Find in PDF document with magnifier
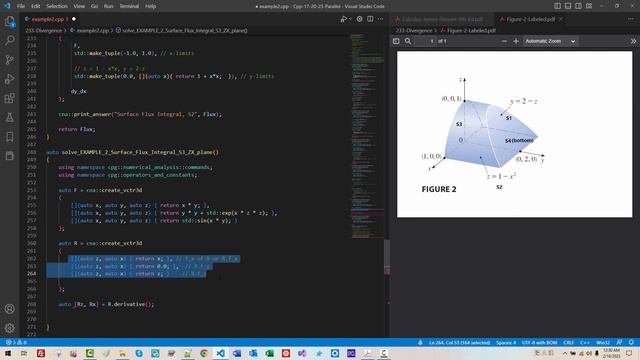Screen dimensions: 640x360 pos(408,41)
